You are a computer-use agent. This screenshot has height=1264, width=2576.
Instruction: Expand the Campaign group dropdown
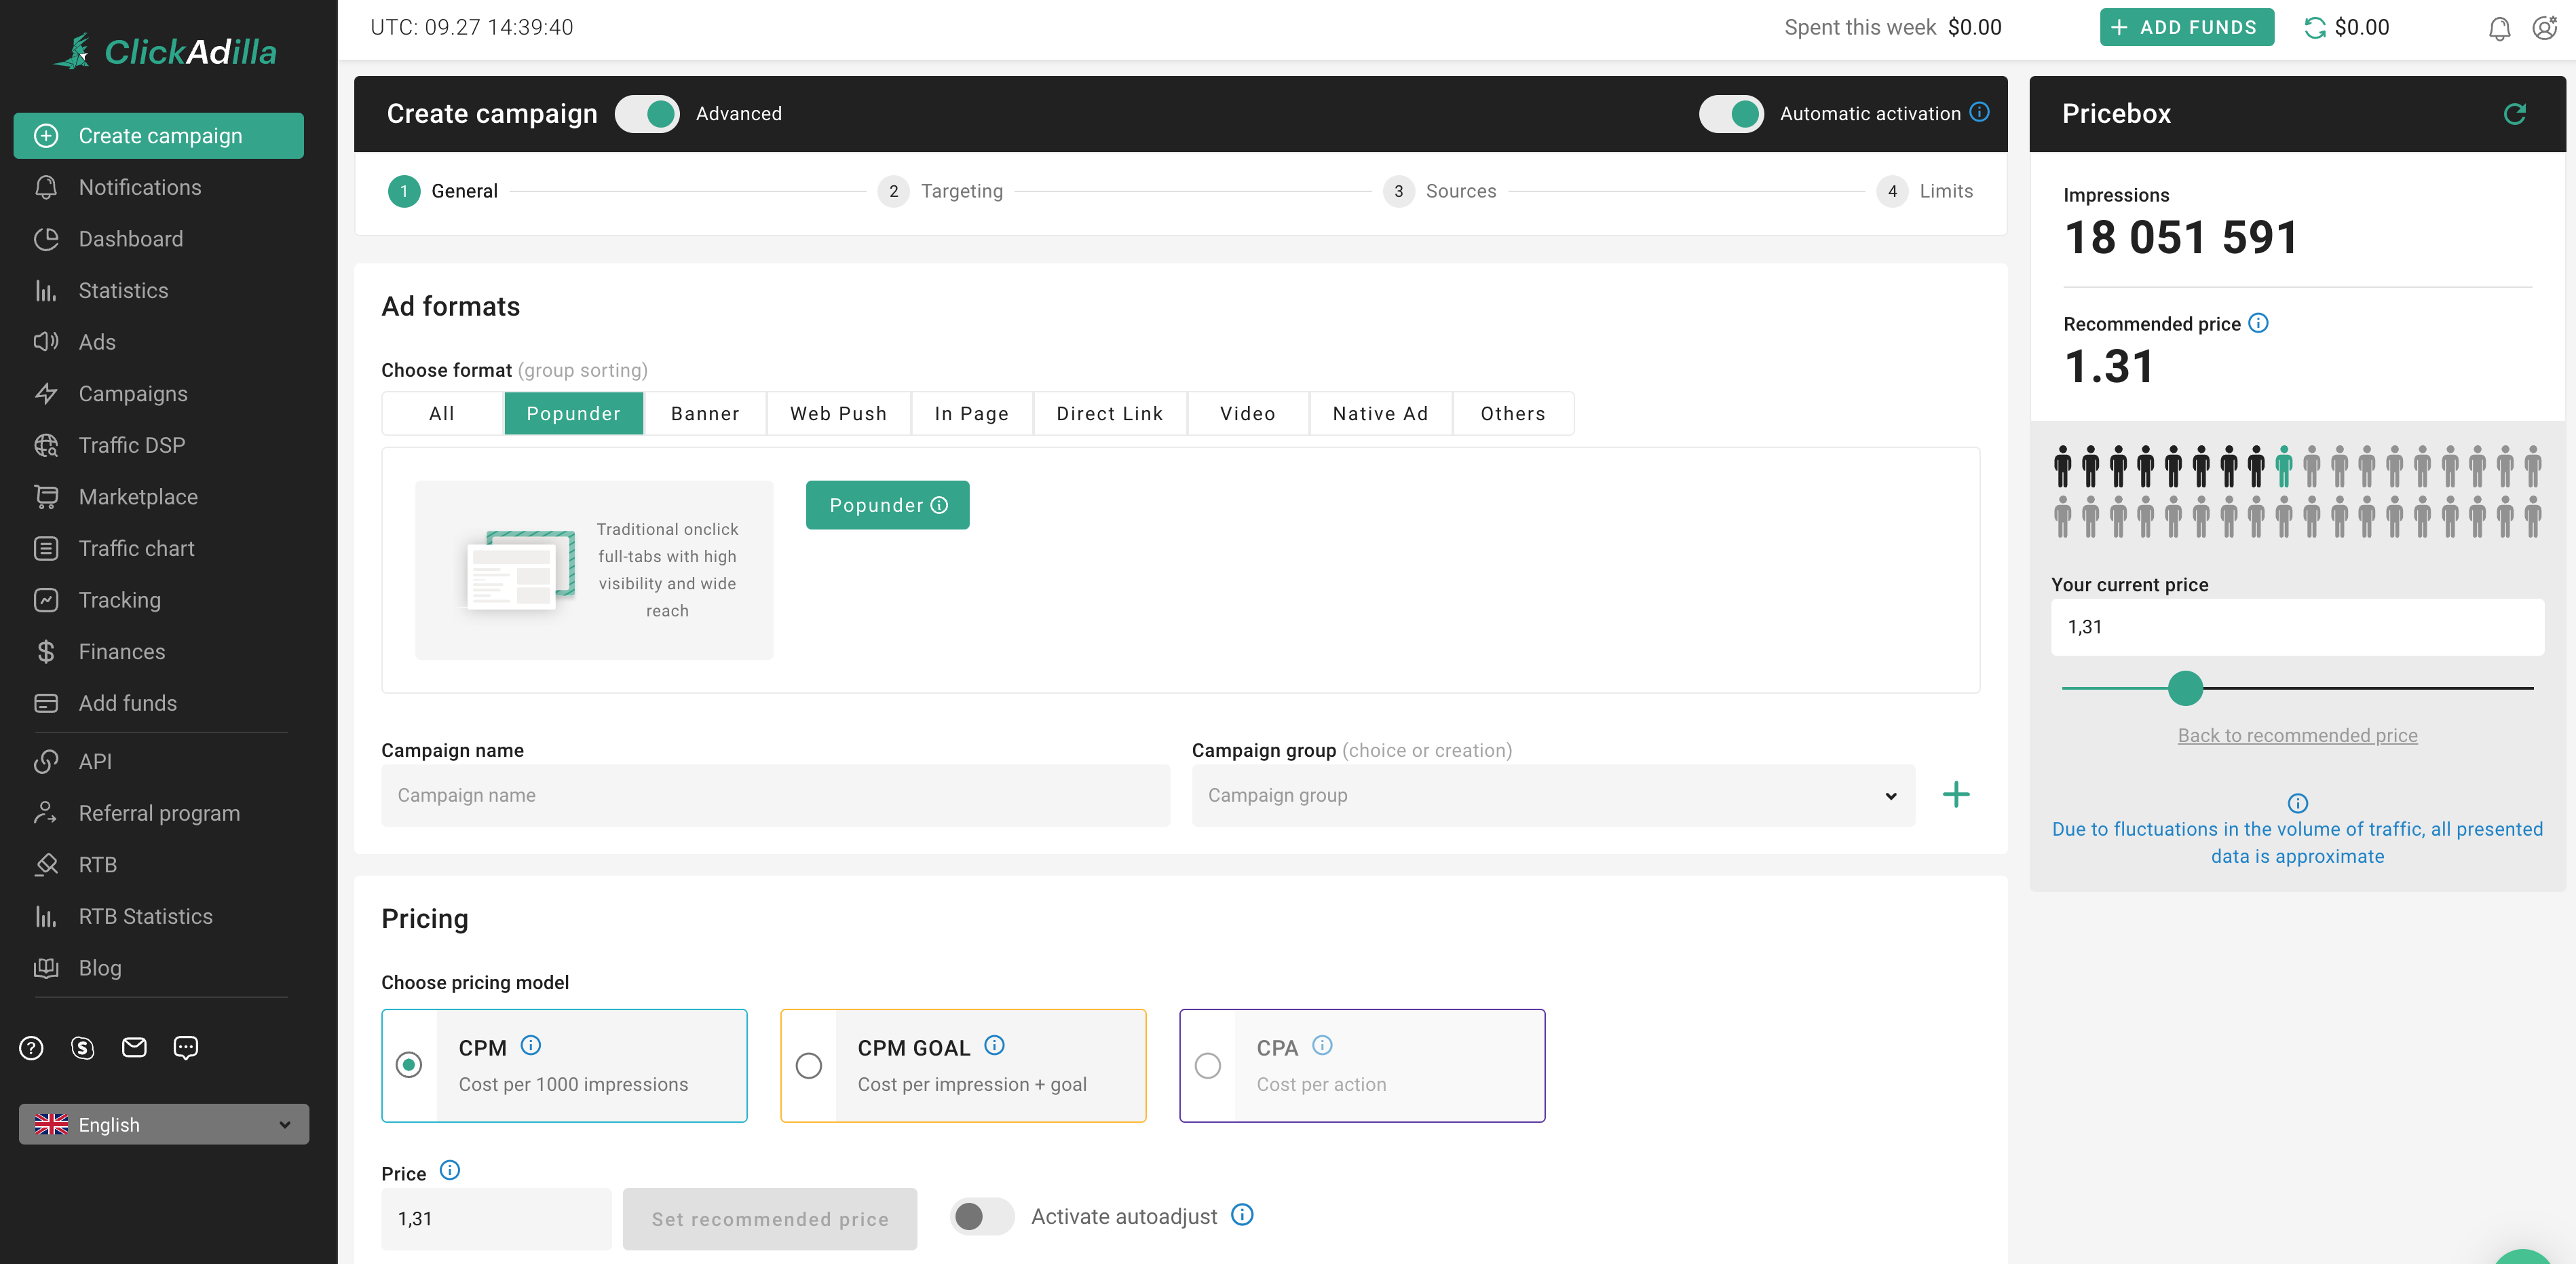click(x=1552, y=795)
